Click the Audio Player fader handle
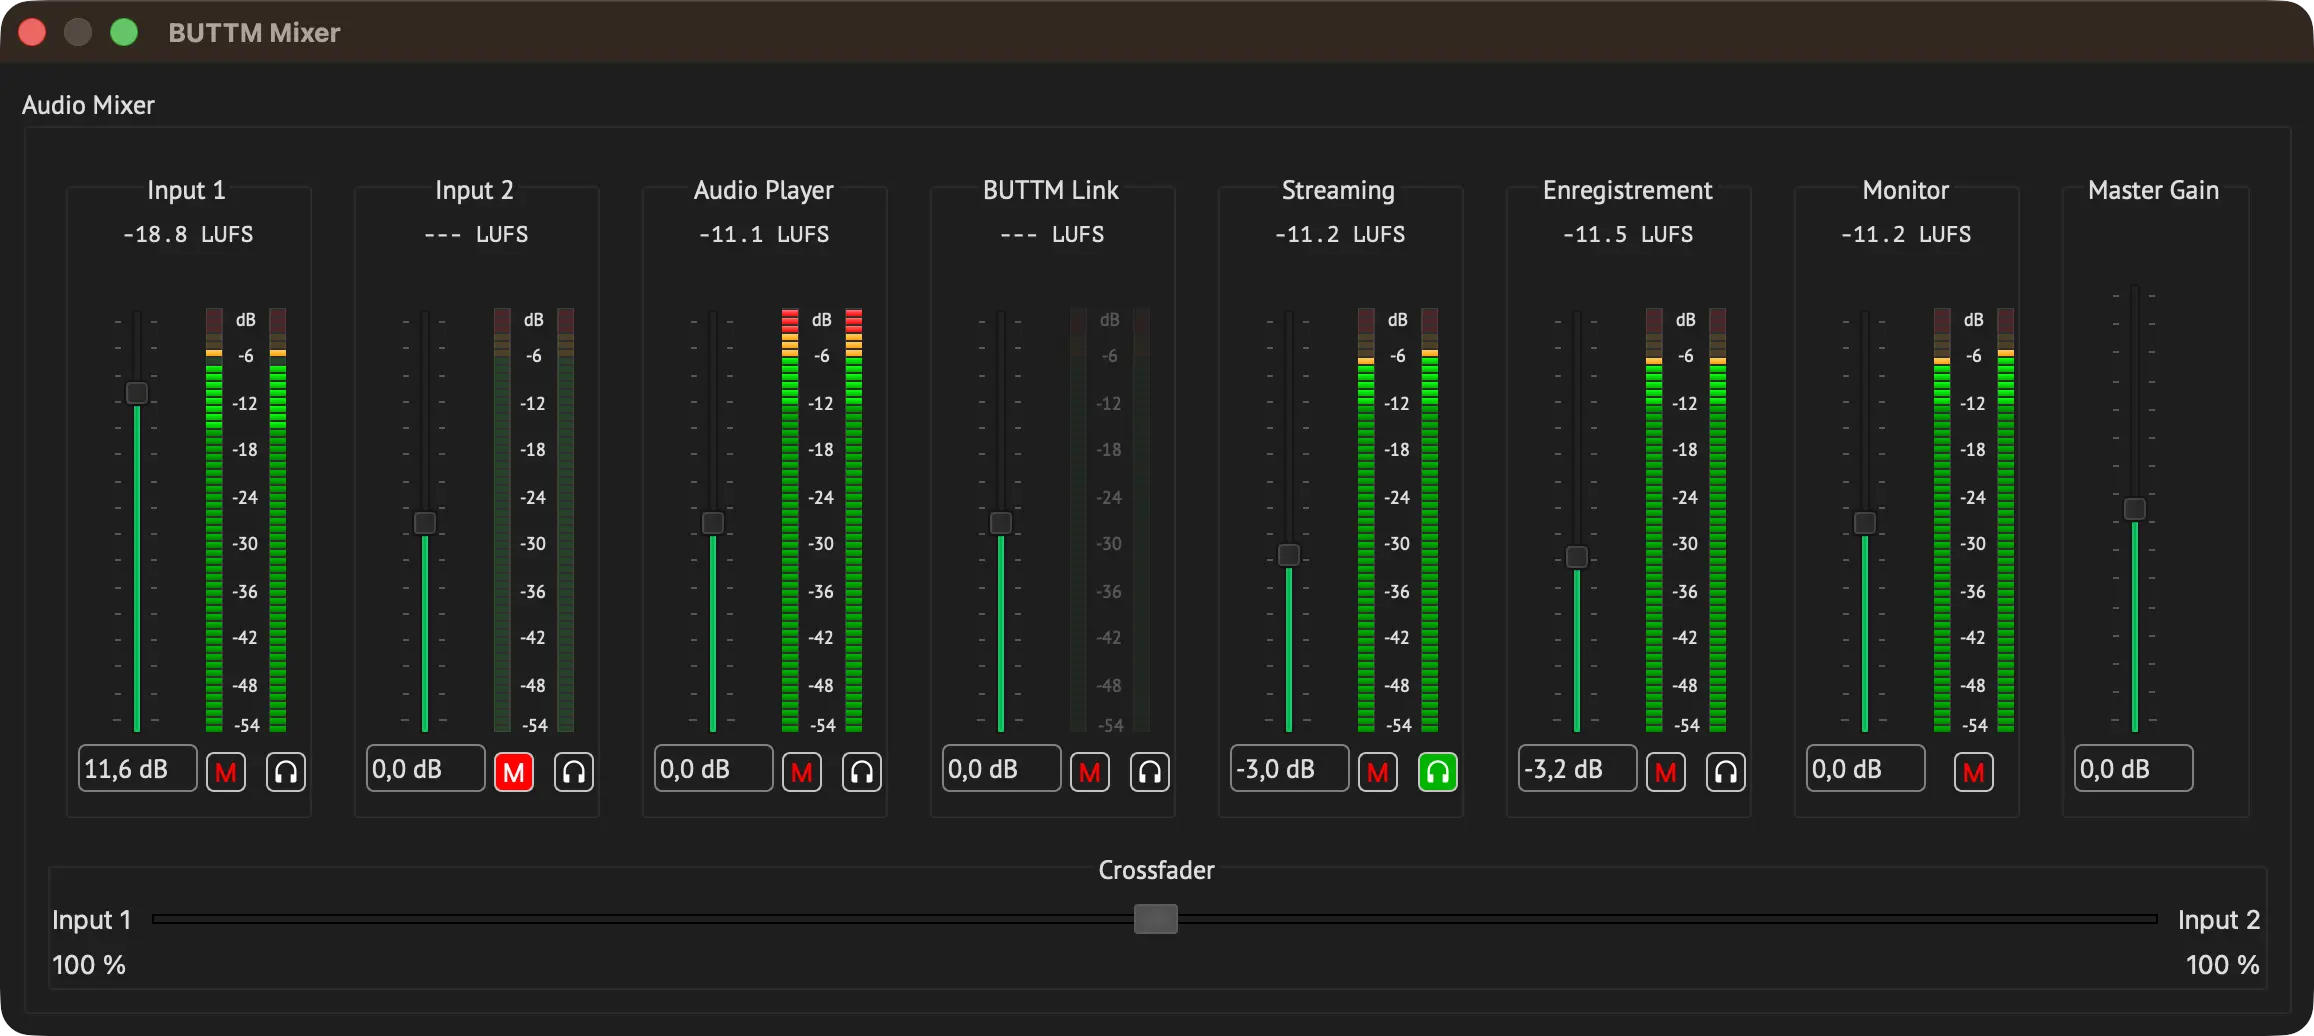2314x1036 pixels. coord(713,523)
